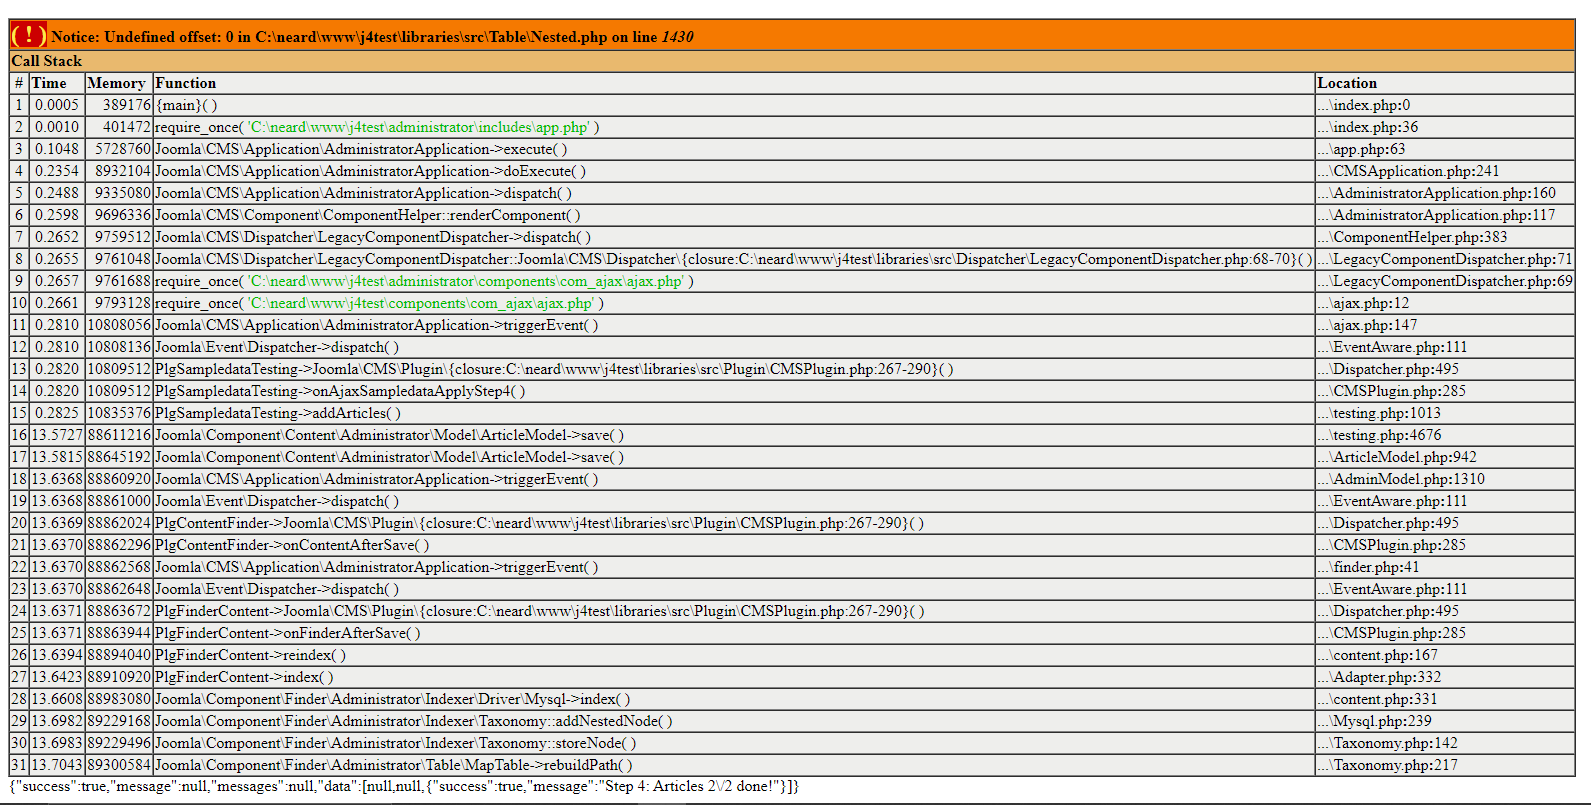Click the 'Time' column header
The image size is (1591, 805).
tap(49, 83)
